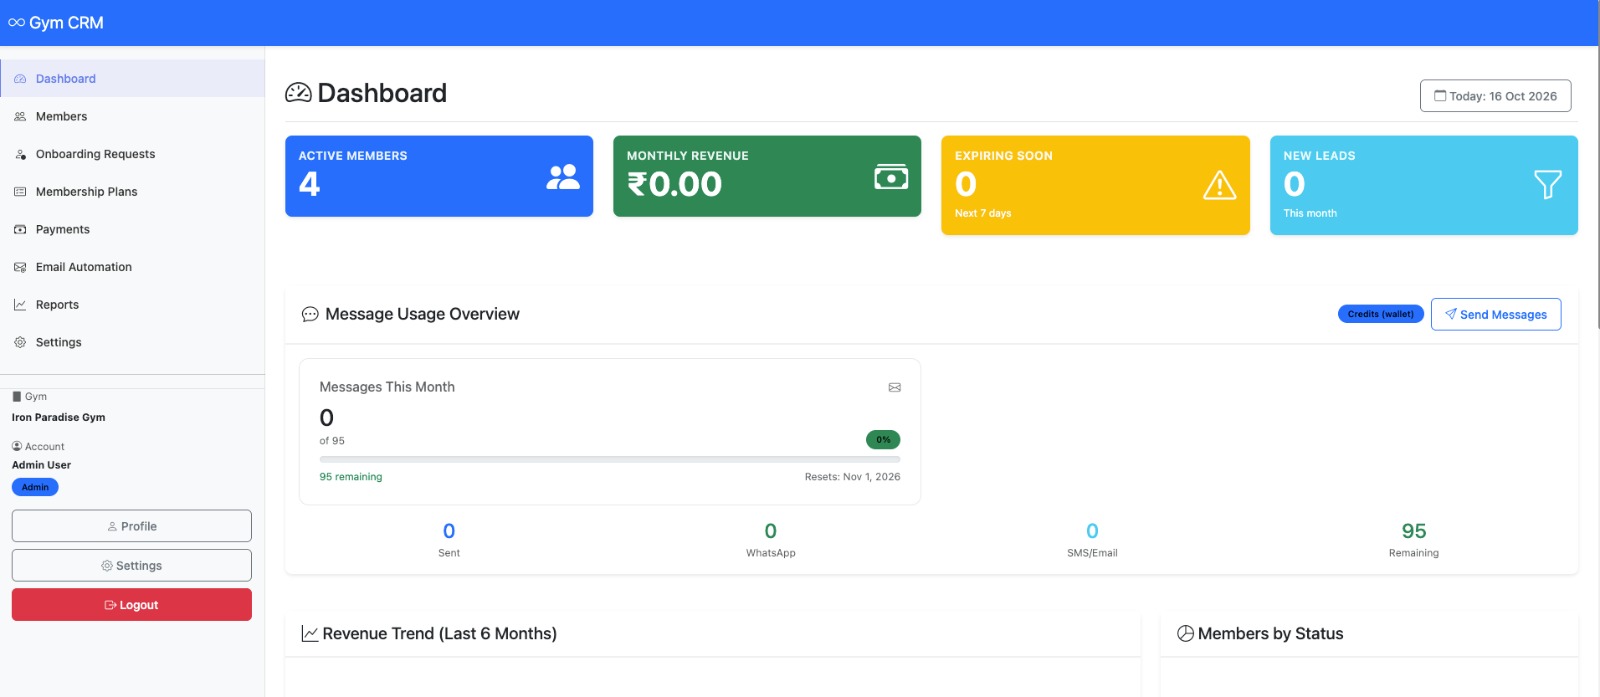The width and height of the screenshot is (1600, 697).
Task: Click the Today: 16 Oct 2026 date box
Action: coord(1496,96)
